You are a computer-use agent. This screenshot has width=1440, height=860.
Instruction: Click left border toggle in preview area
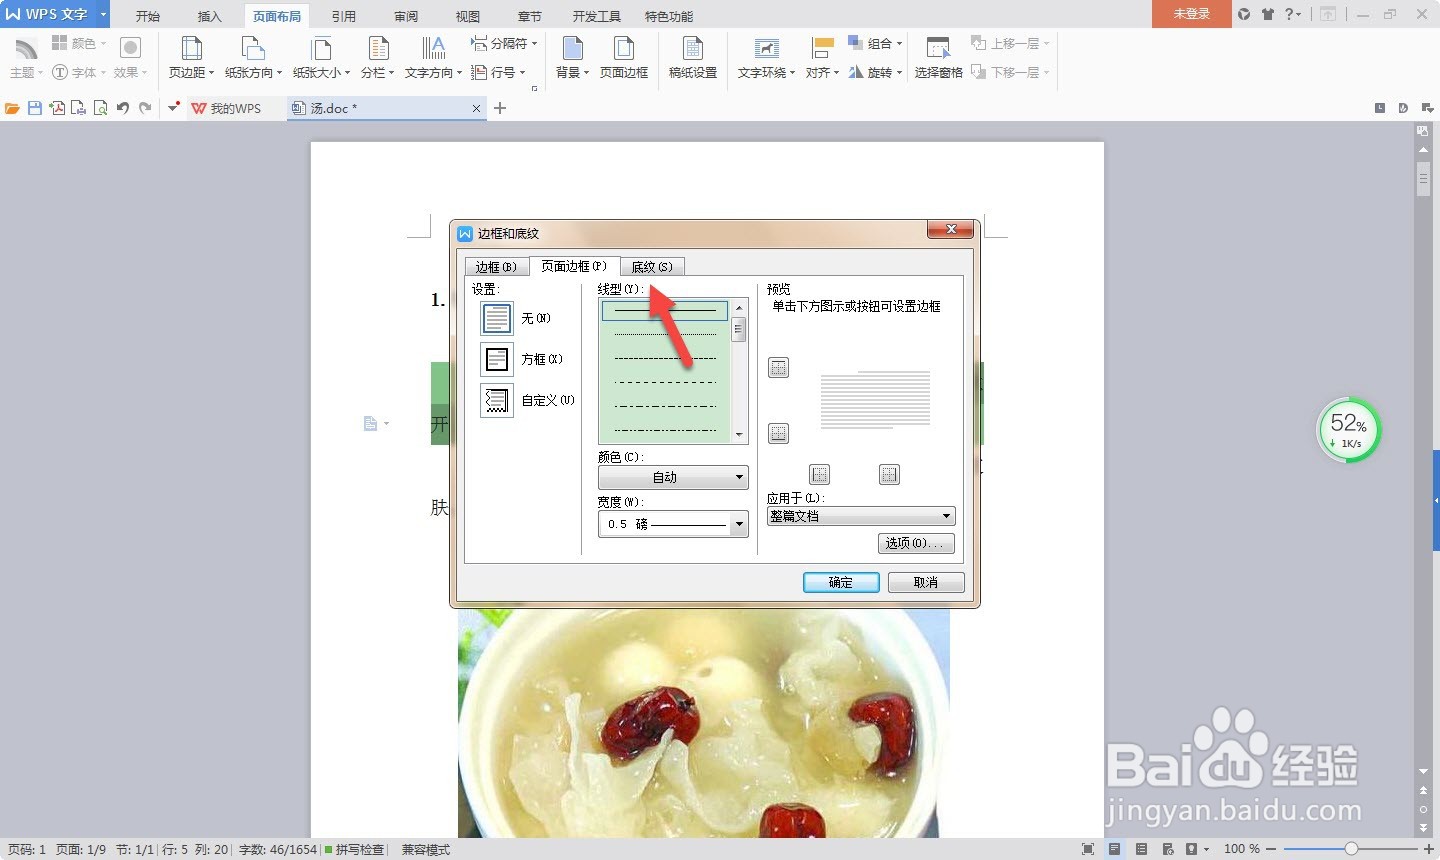[819, 474]
